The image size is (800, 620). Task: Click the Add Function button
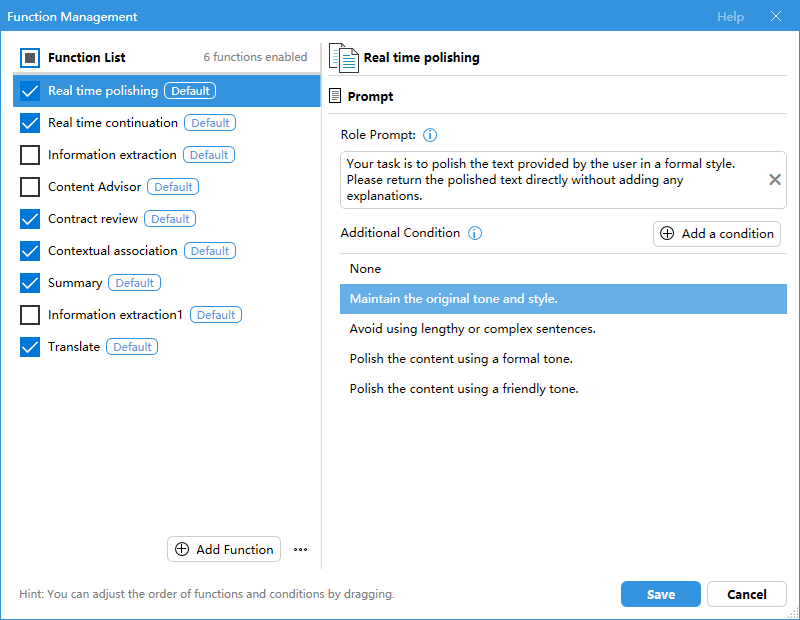224,549
